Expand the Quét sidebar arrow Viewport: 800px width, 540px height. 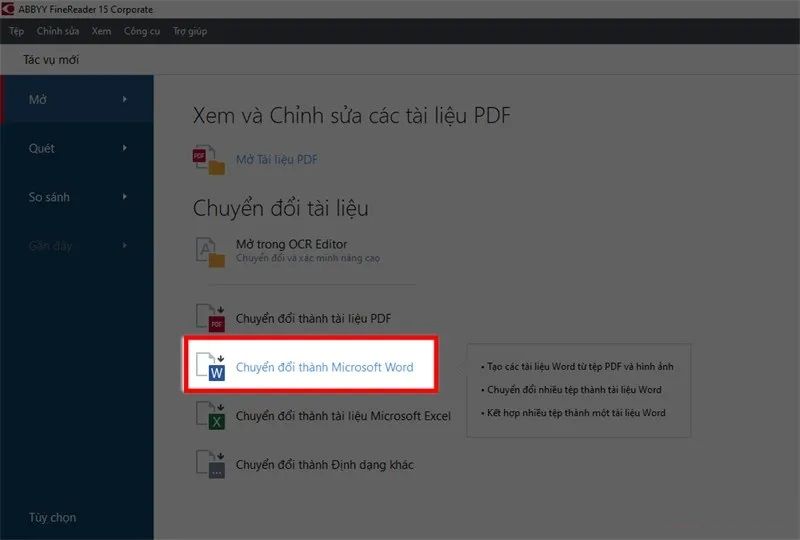click(124, 148)
